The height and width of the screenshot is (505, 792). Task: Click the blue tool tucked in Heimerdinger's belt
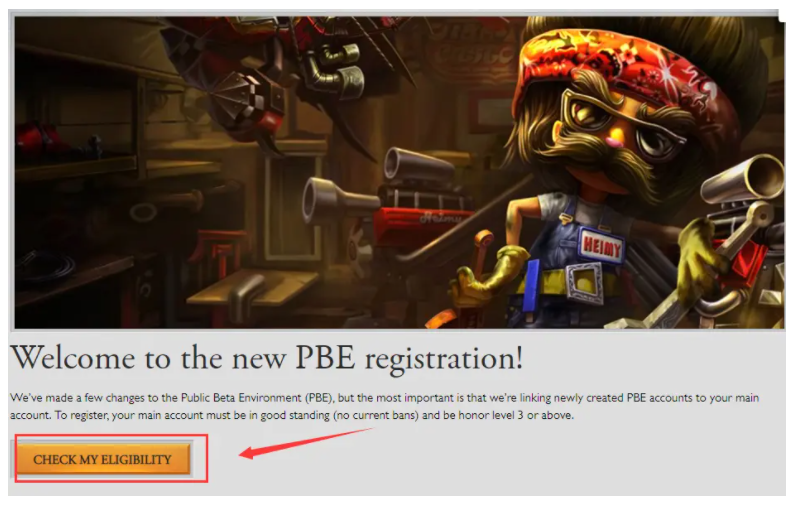pos(530,288)
